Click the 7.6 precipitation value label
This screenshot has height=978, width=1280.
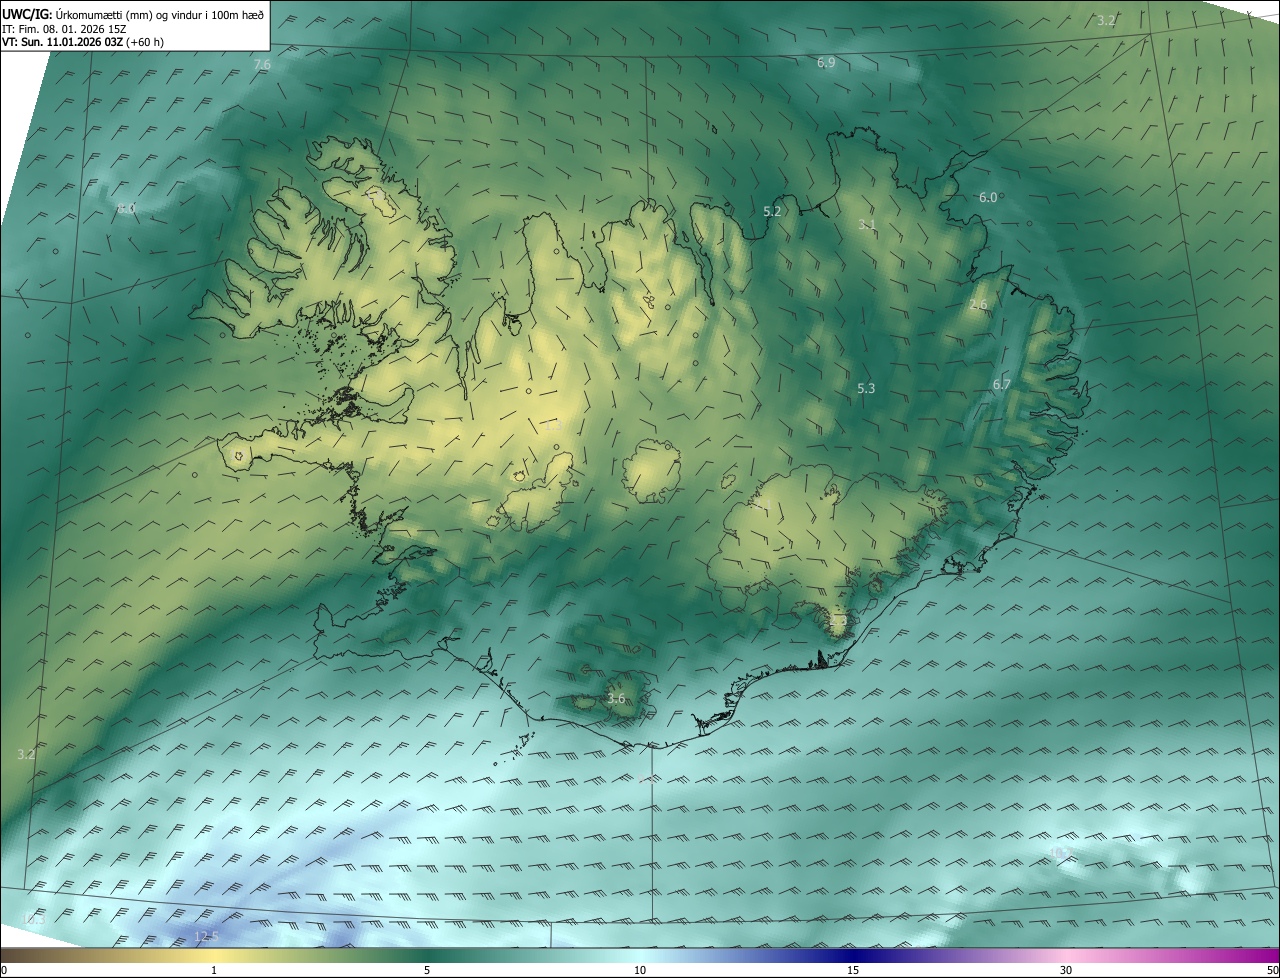pos(262,65)
